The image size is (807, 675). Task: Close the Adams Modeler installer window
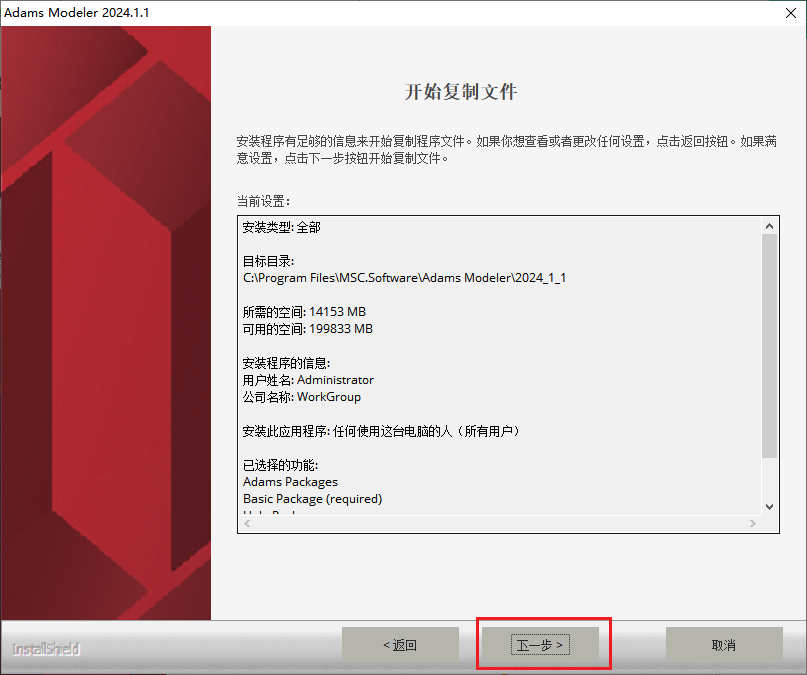pos(791,13)
